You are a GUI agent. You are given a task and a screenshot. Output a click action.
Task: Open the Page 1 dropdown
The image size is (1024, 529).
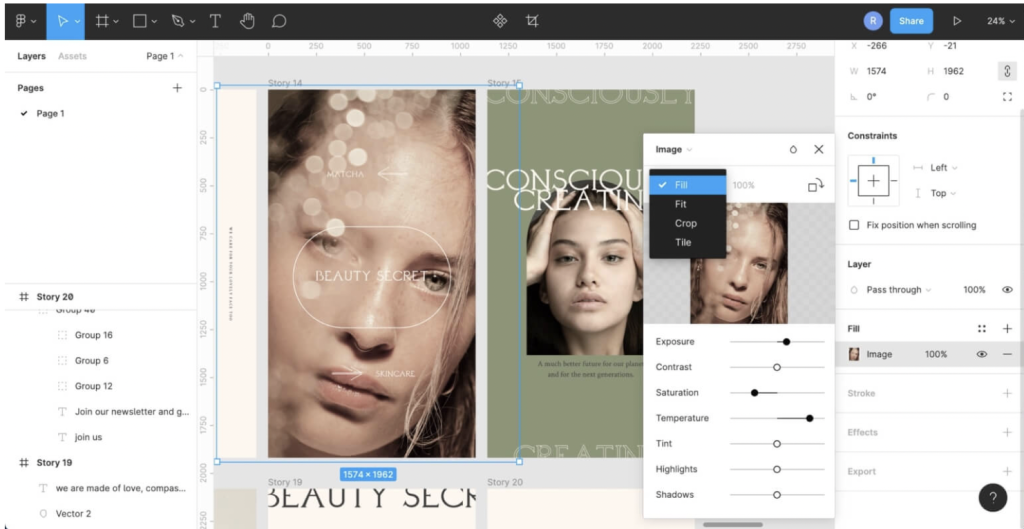[x=165, y=56]
